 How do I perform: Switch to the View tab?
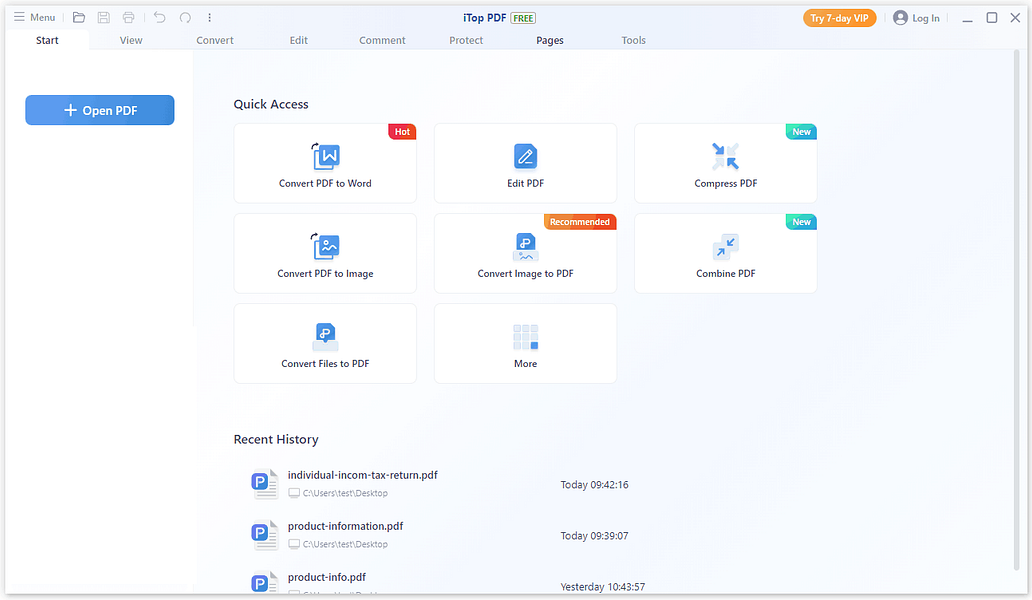(131, 40)
